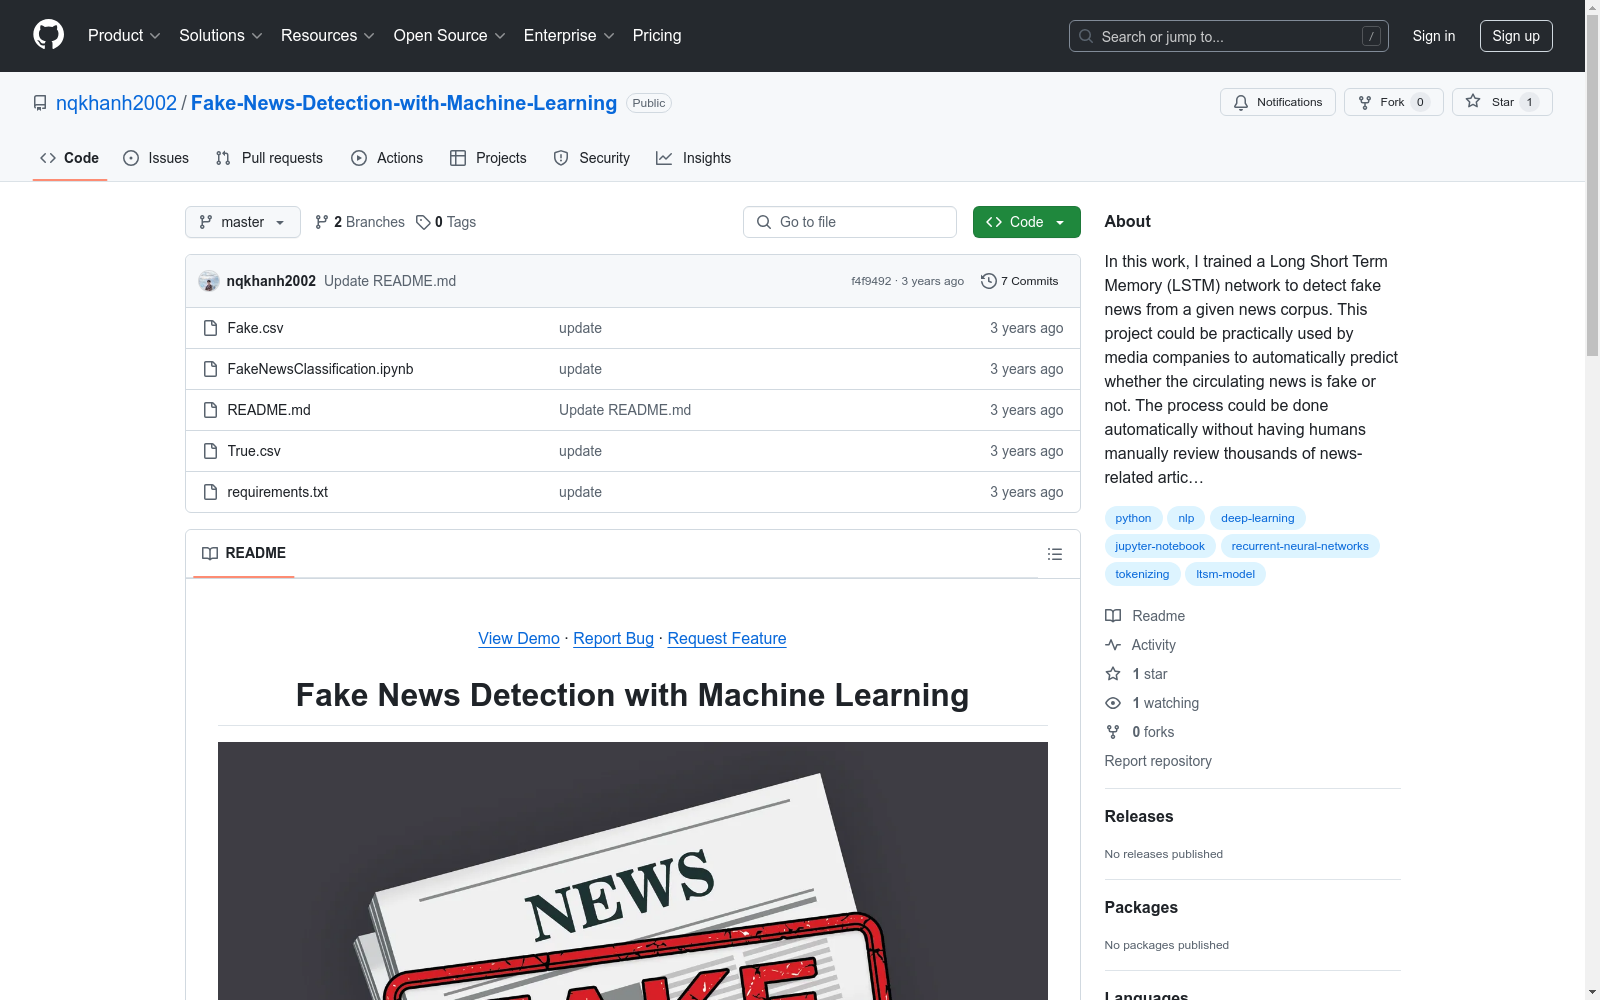Click the Sign up button

(x=1516, y=36)
